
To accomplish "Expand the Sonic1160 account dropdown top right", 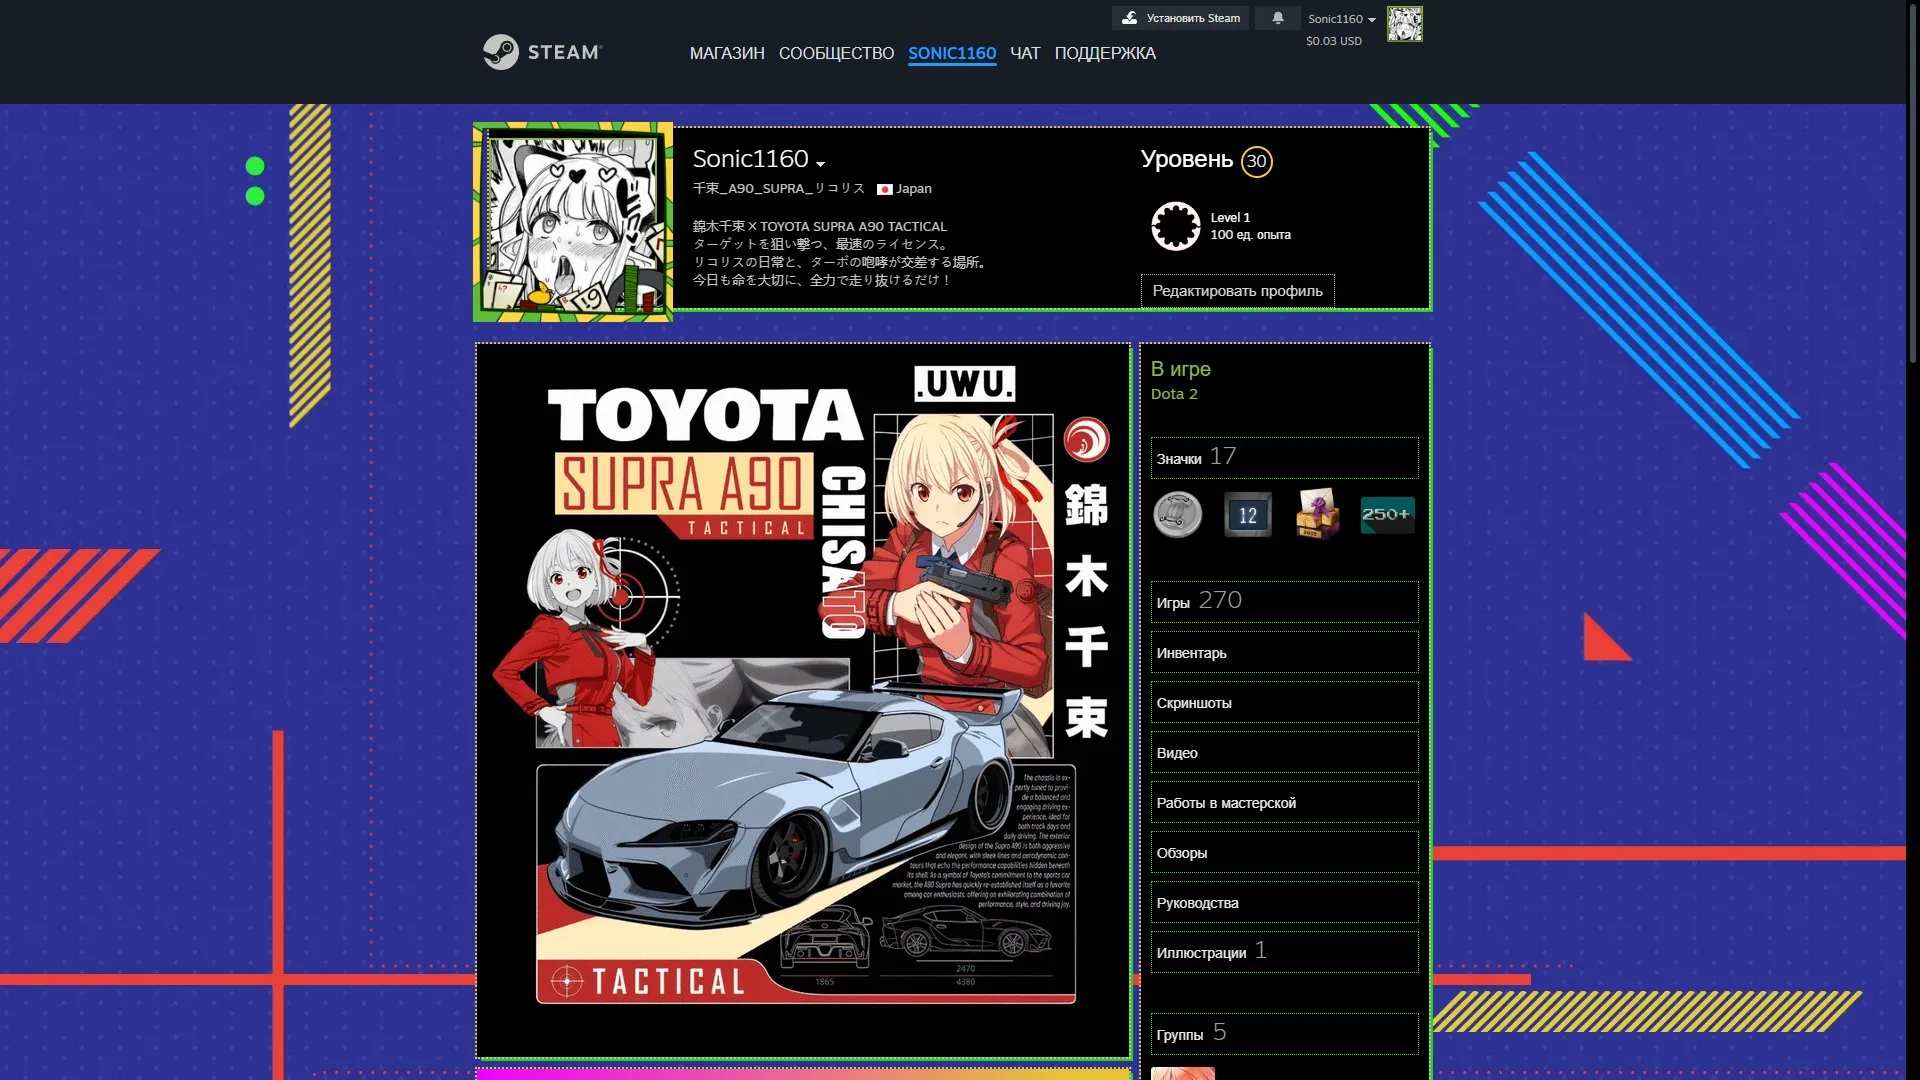I will [x=1342, y=19].
